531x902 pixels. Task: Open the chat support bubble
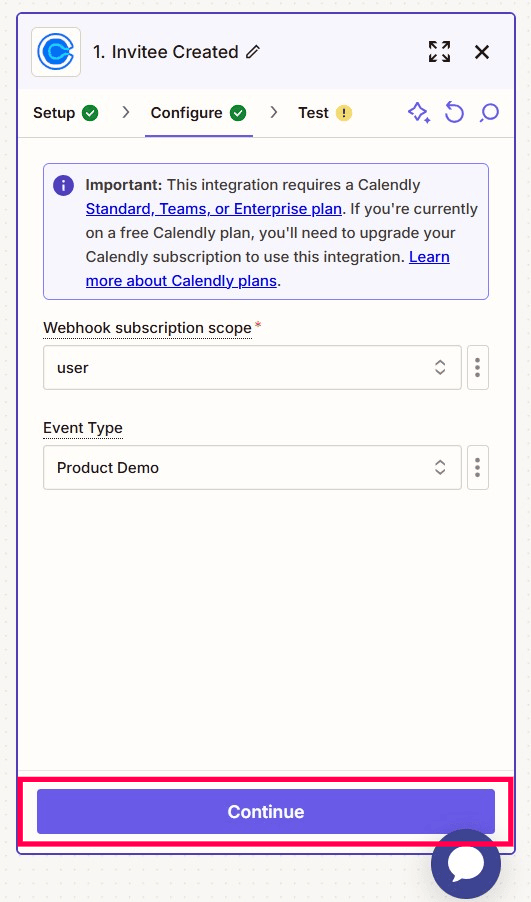pos(466,863)
